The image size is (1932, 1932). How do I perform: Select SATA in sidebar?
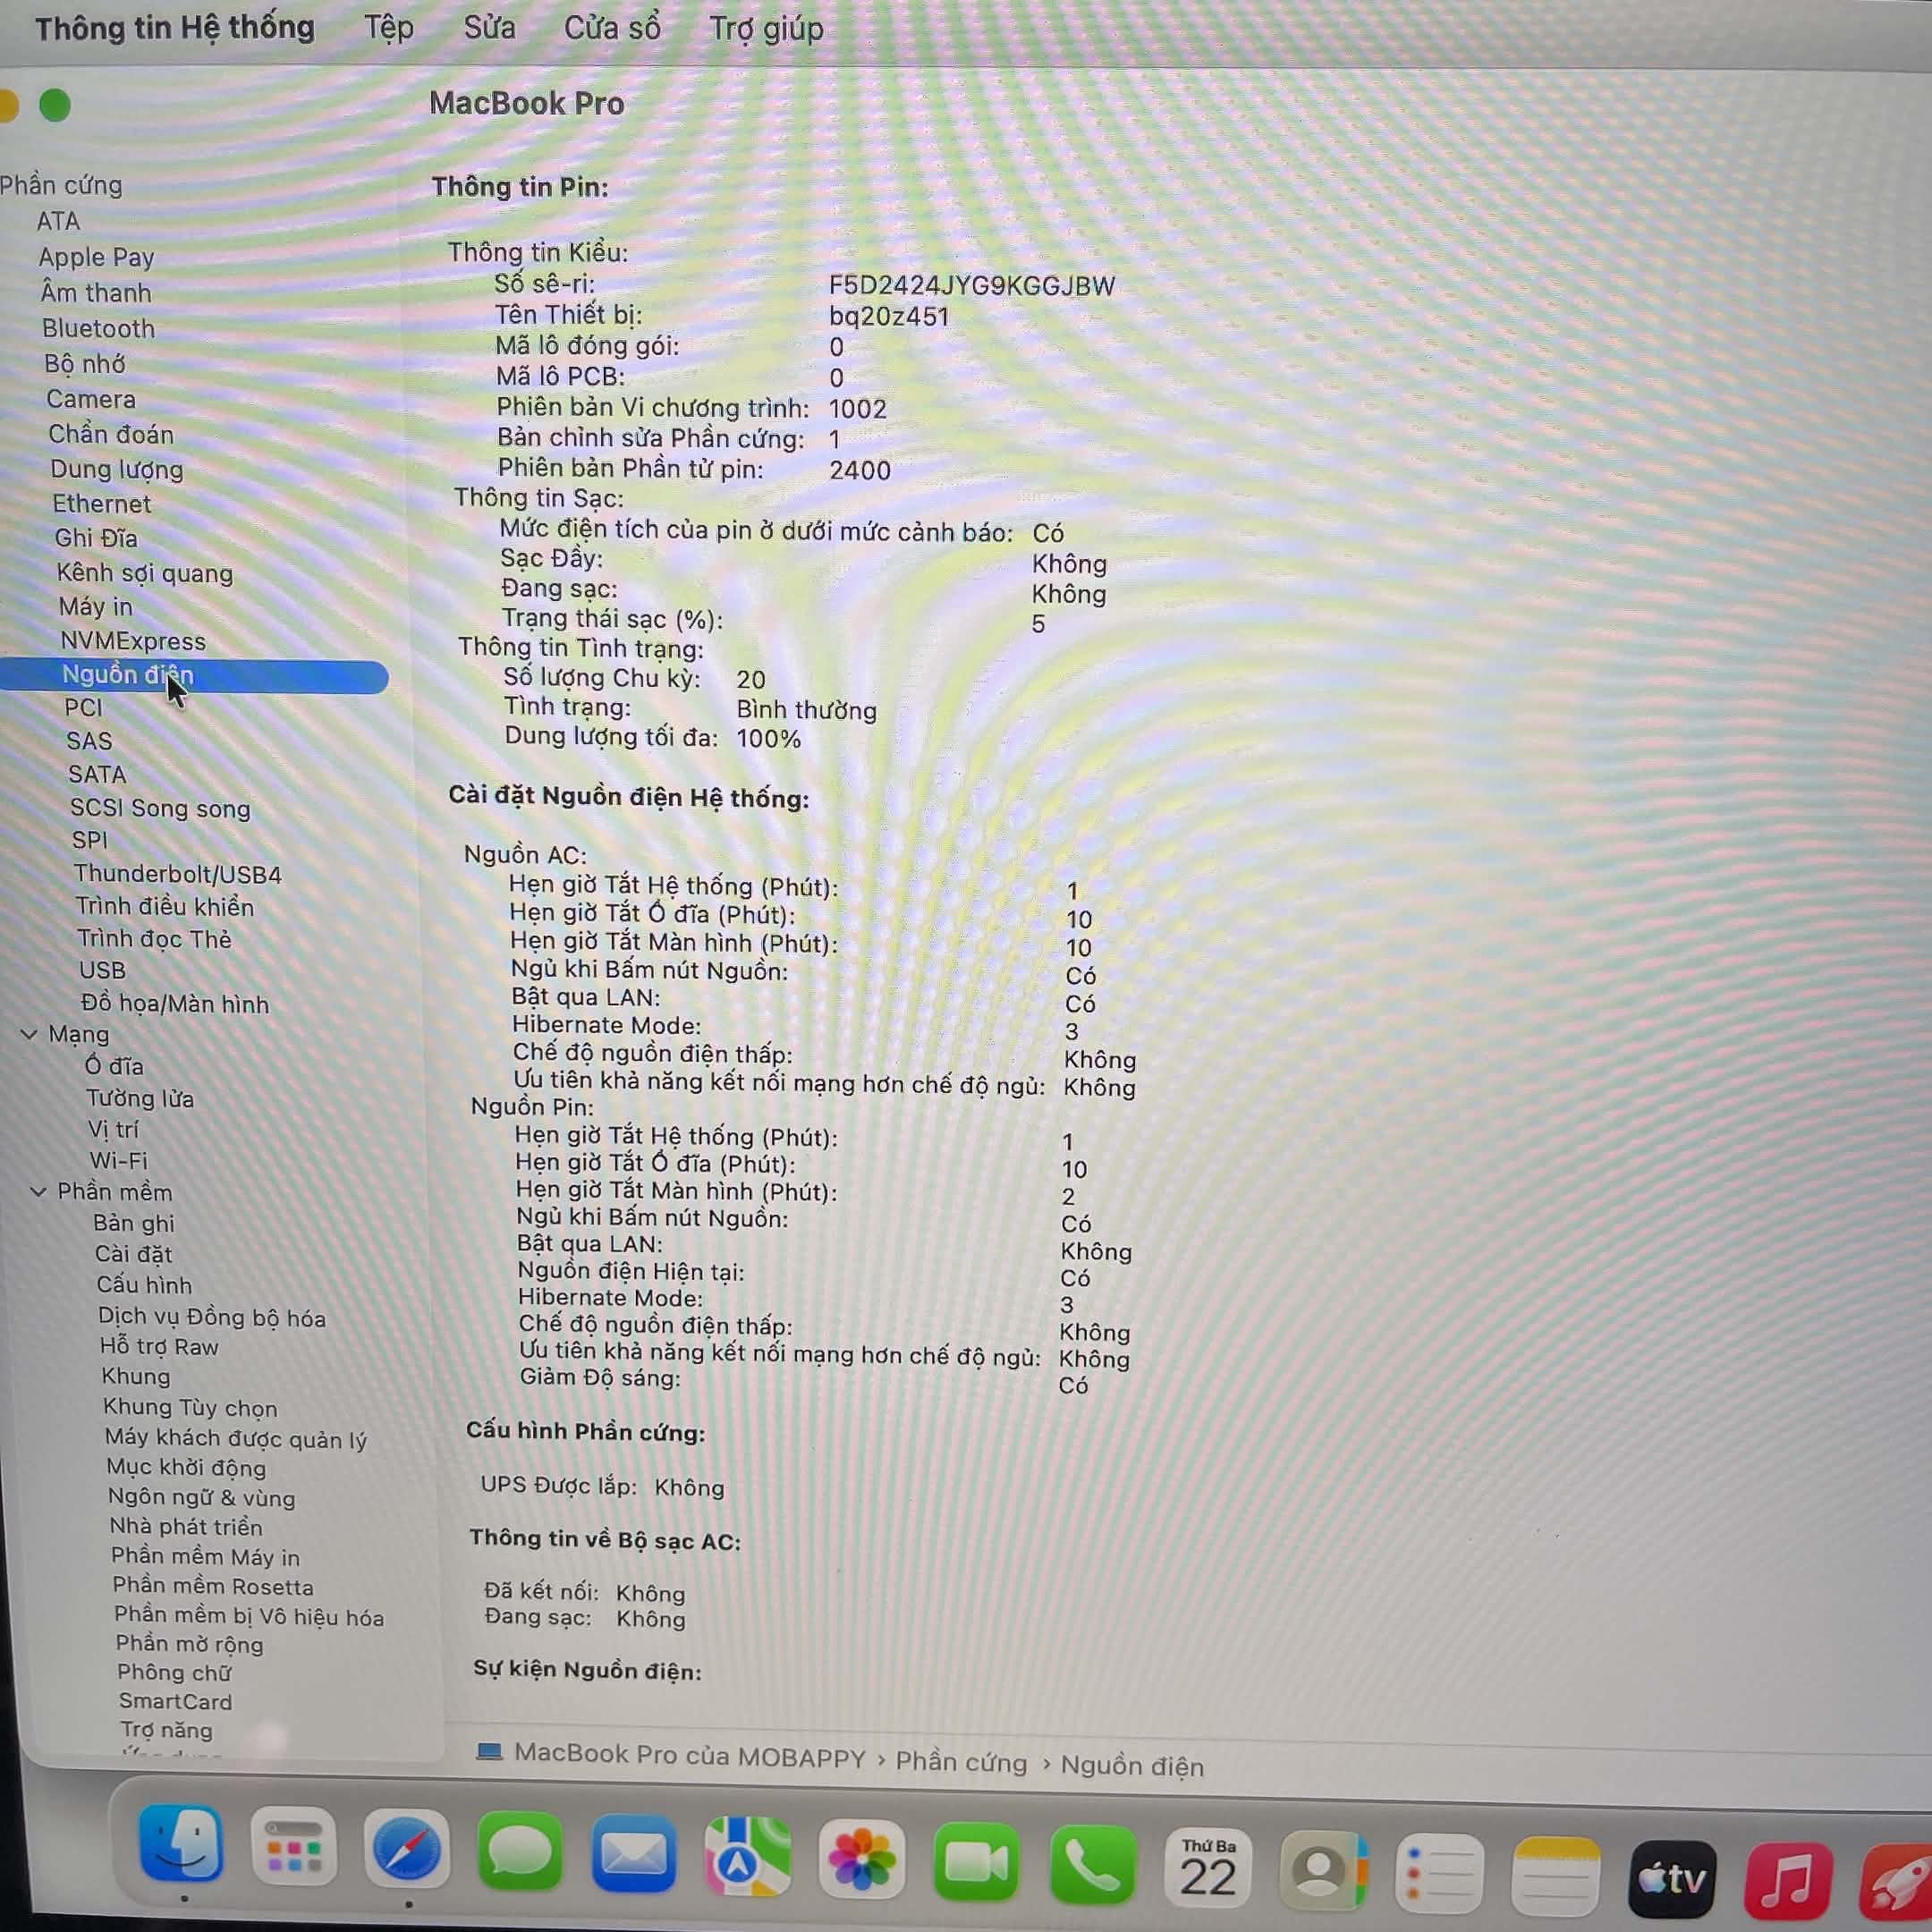pos(97,774)
